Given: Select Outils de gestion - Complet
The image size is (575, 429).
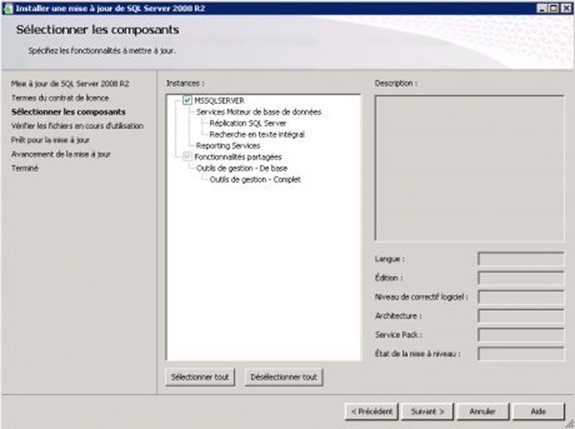Looking at the screenshot, I should (255, 180).
